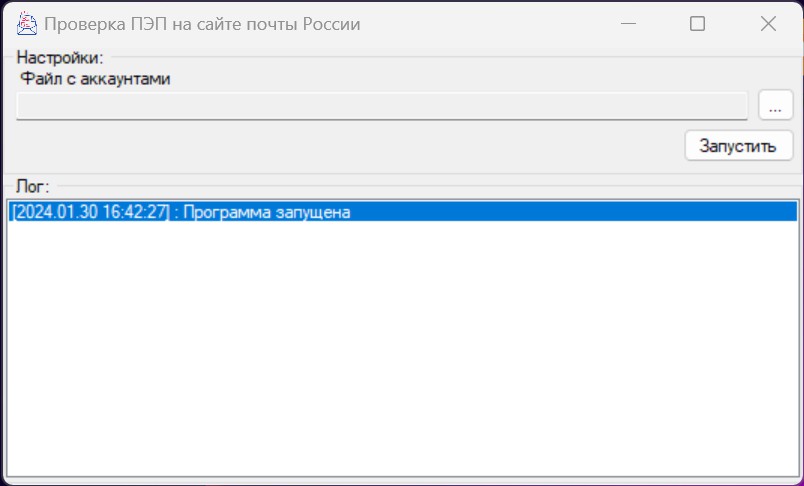Click the Файл с аккаунтами label
The height and width of the screenshot is (486, 804).
click(95, 80)
